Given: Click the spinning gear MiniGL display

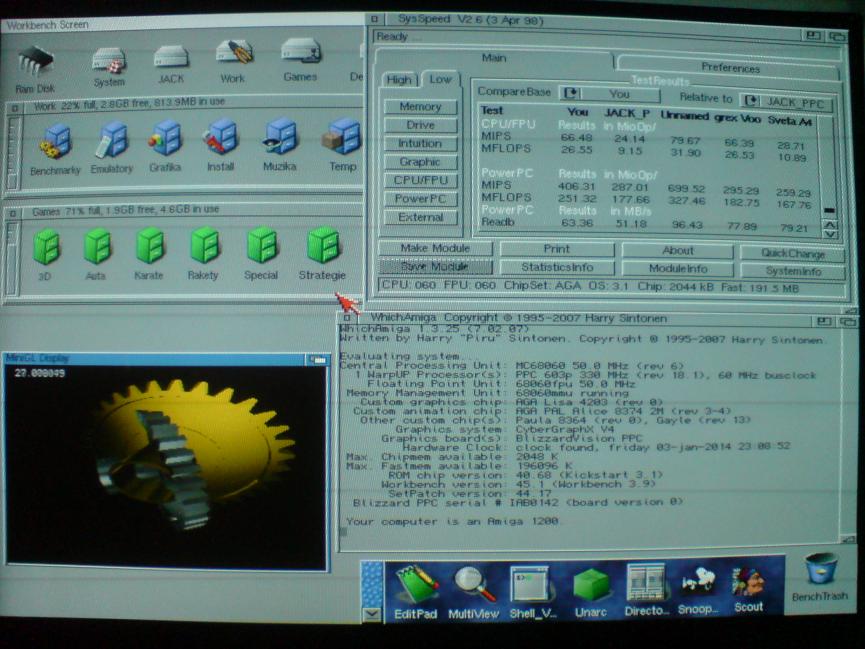Looking at the screenshot, I should [167, 465].
